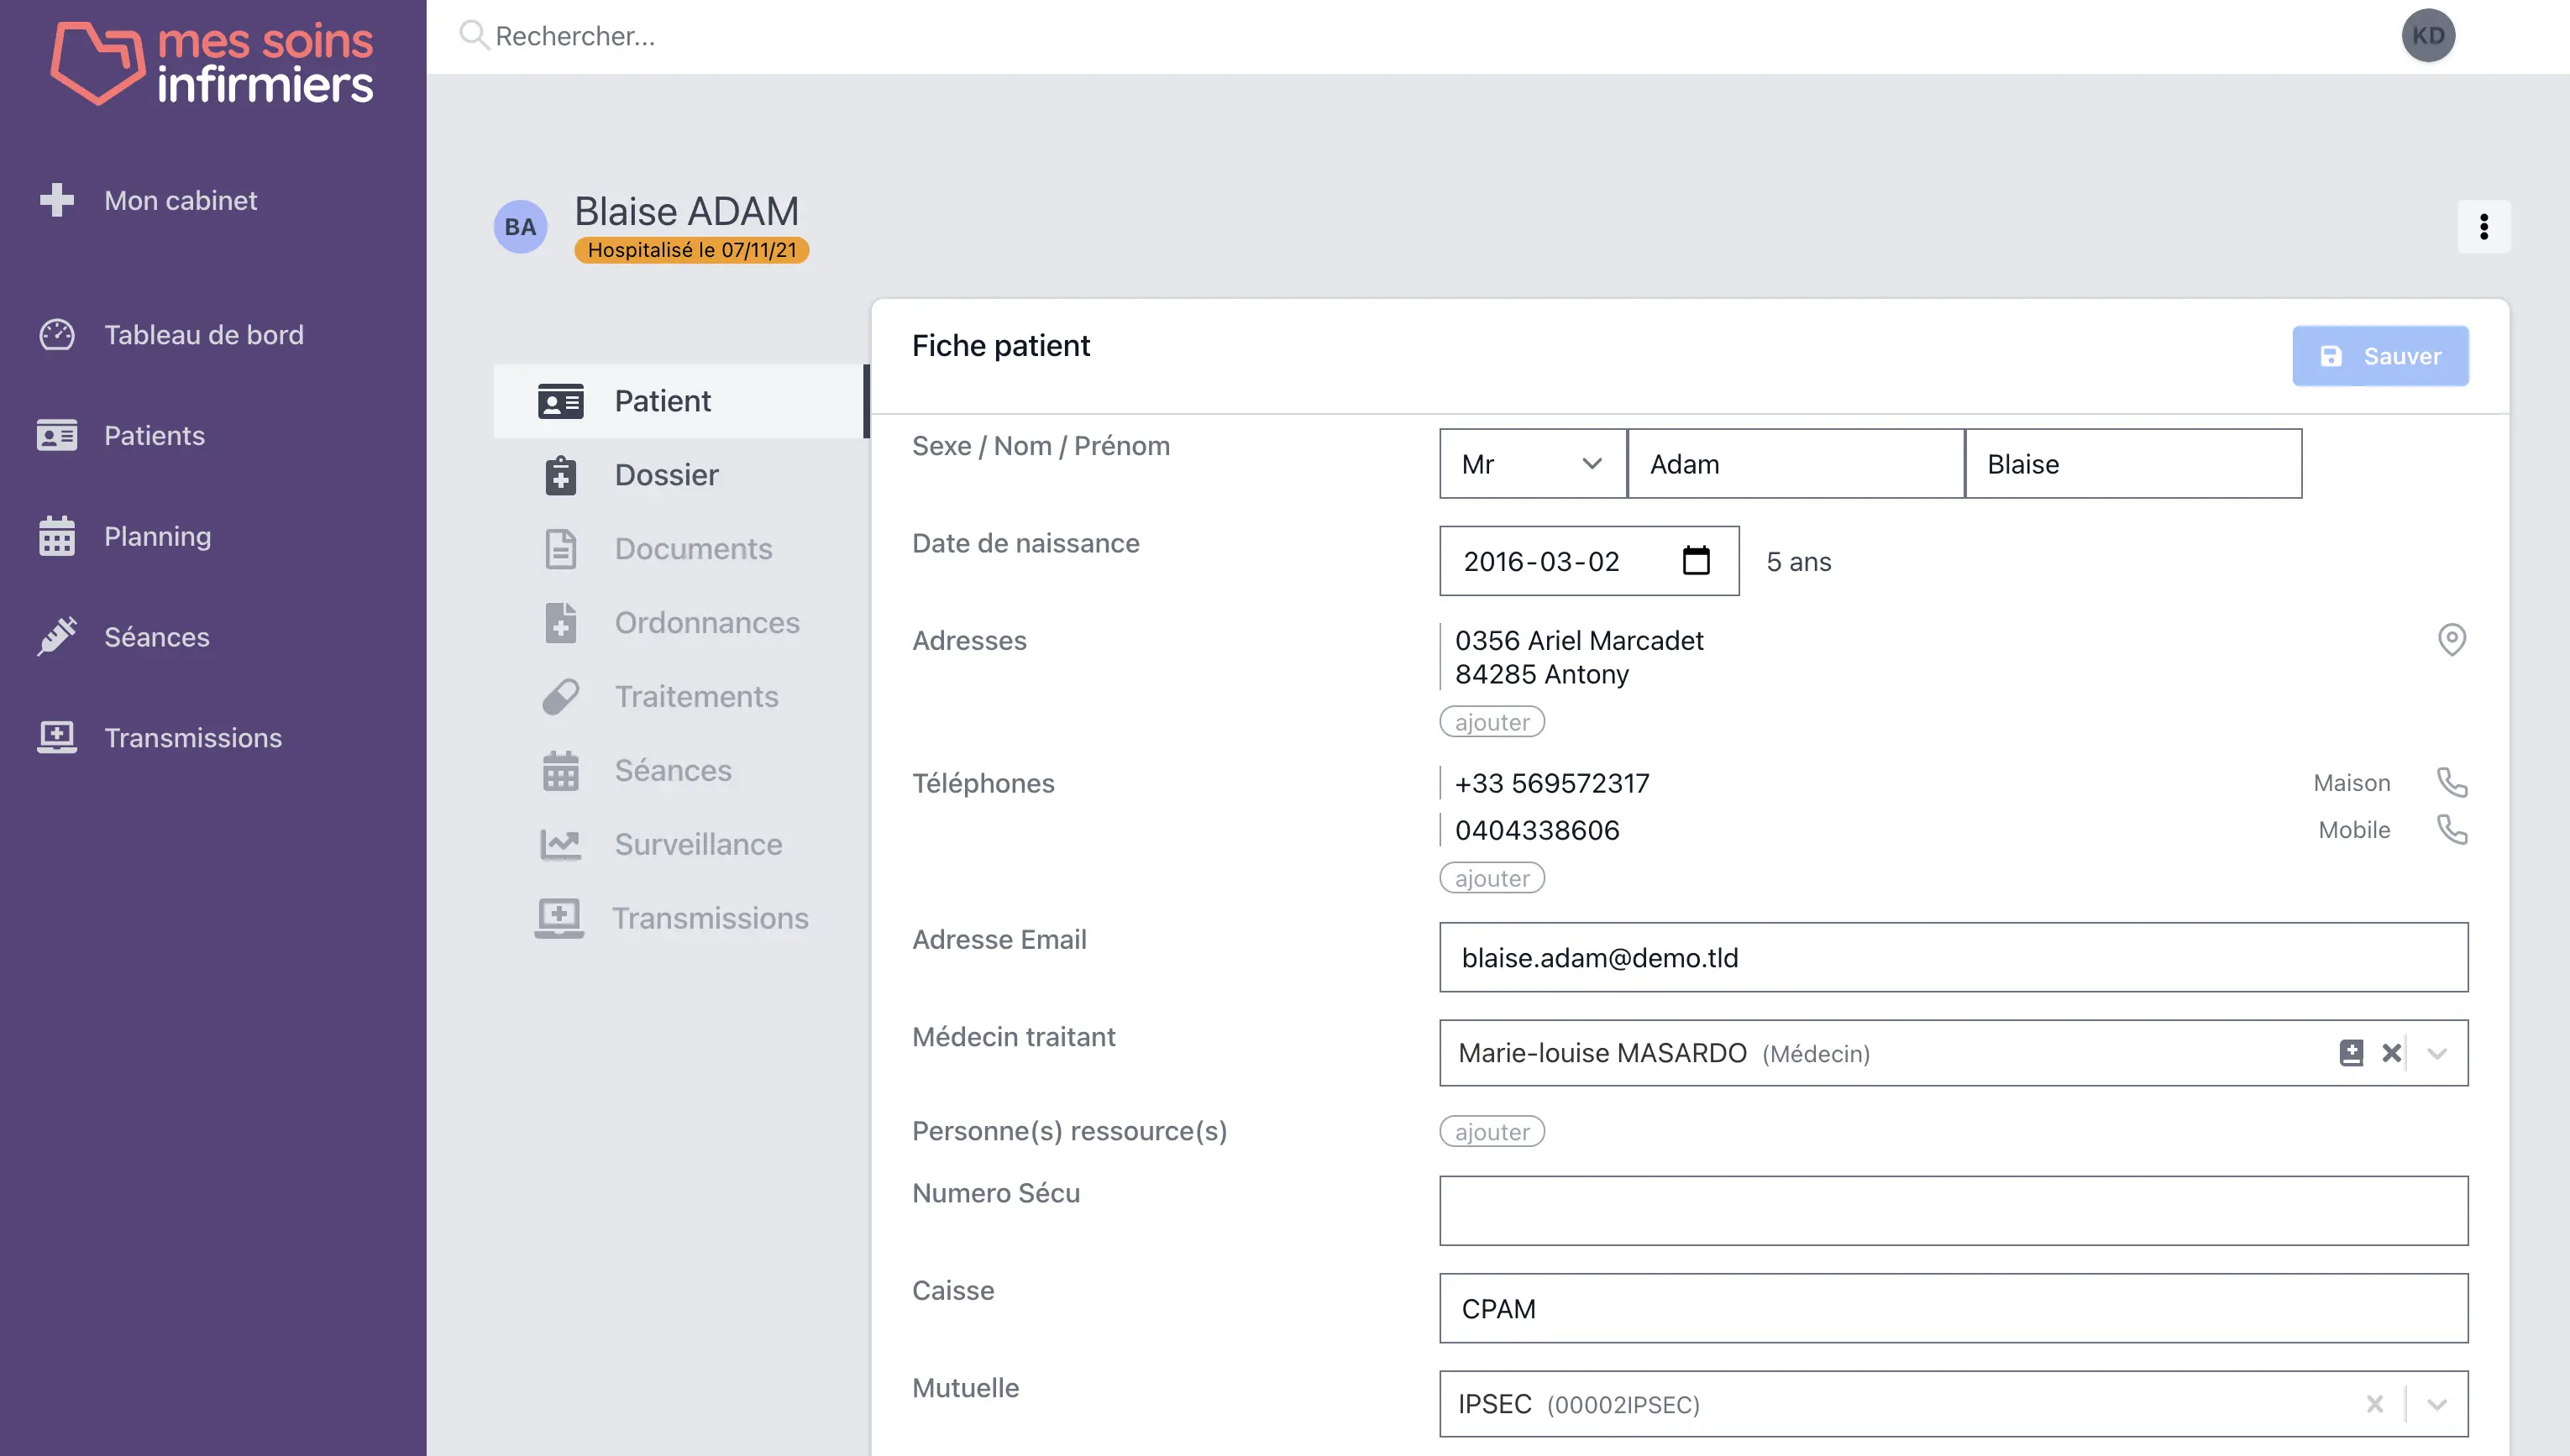The height and width of the screenshot is (1456, 2570).
Task: Click the patient Séances calendar icon
Action: click(x=561, y=770)
